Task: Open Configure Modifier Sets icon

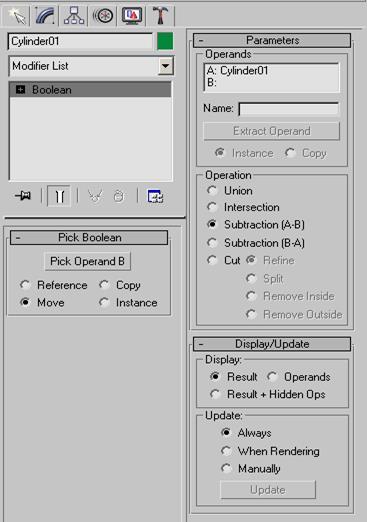Action: point(155,196)
